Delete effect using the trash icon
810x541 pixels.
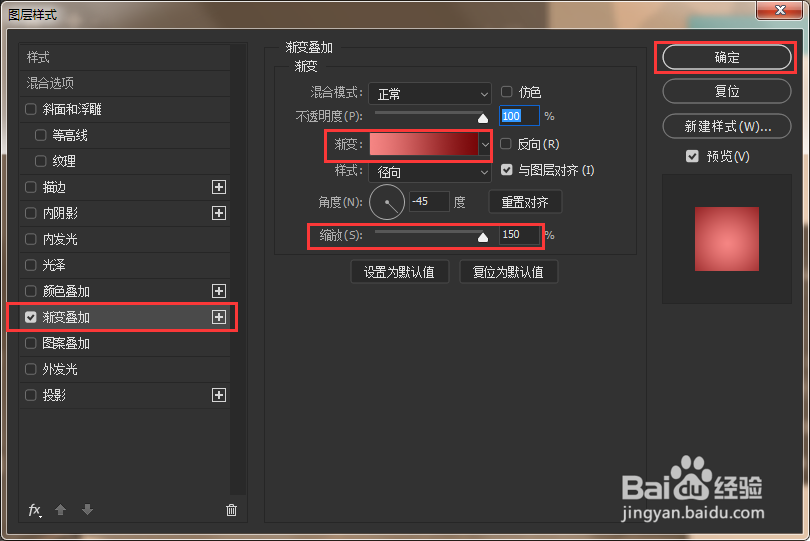click(231, 510)
